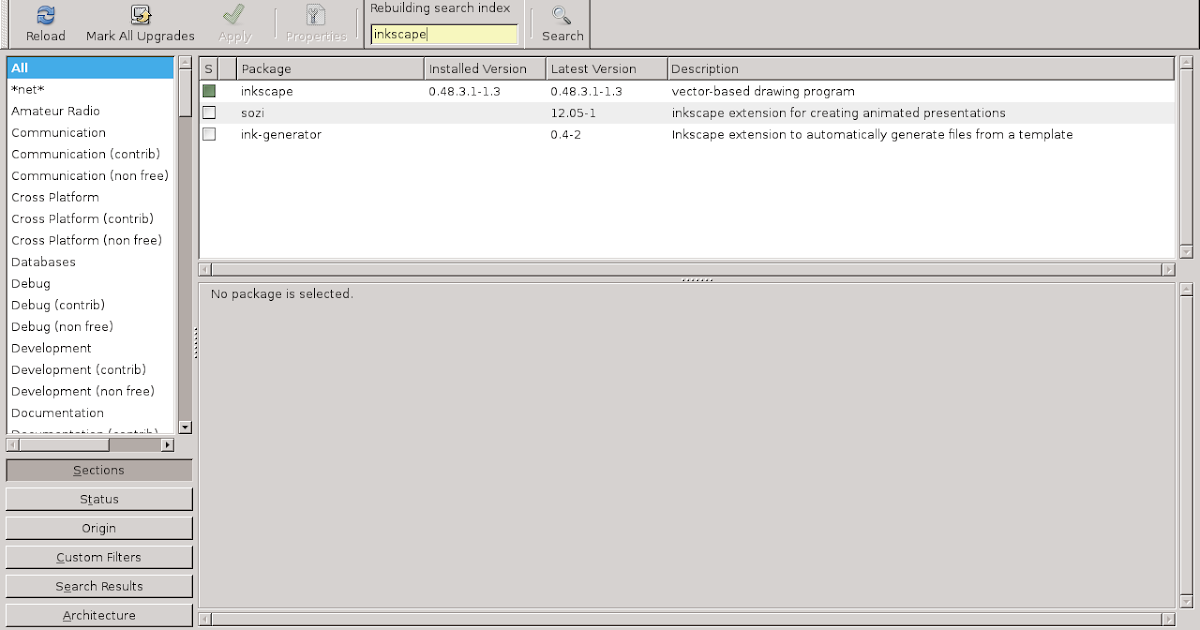Select the Documentation section
This screenshot has height=630, width=1200.
click(90, 413)
